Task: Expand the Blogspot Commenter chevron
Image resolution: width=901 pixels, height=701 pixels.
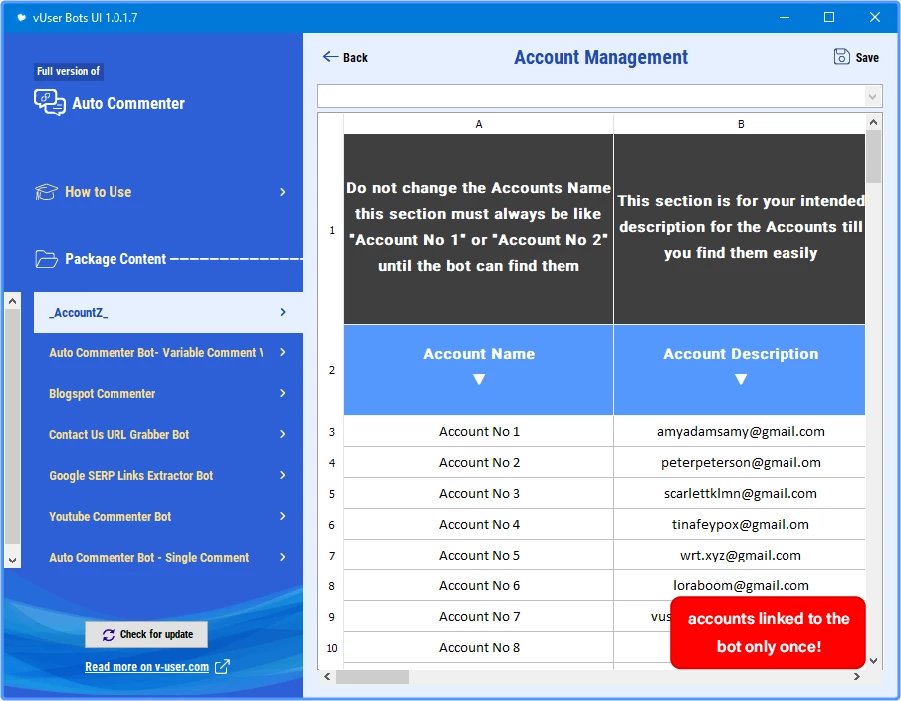Action: click(x=283, y=393)
